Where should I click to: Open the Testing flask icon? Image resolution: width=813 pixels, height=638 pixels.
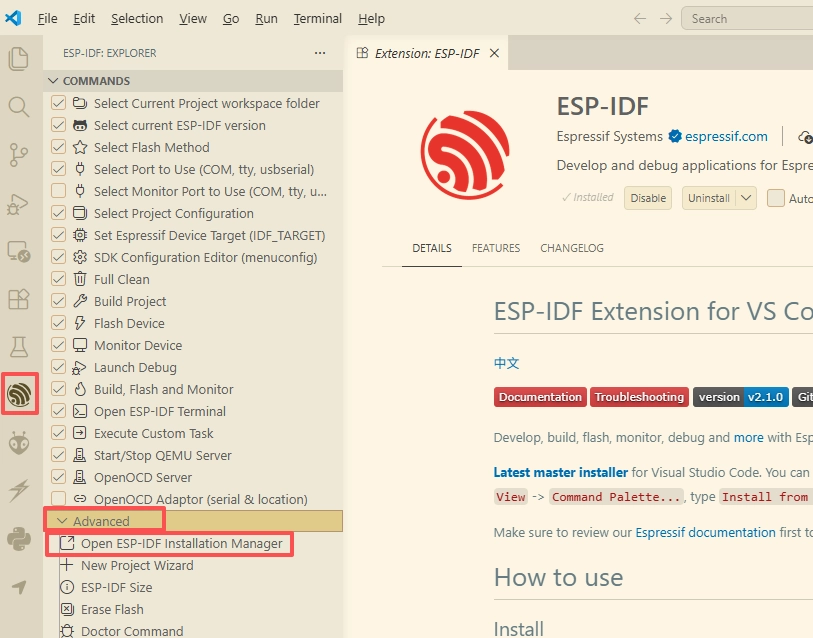19,347
